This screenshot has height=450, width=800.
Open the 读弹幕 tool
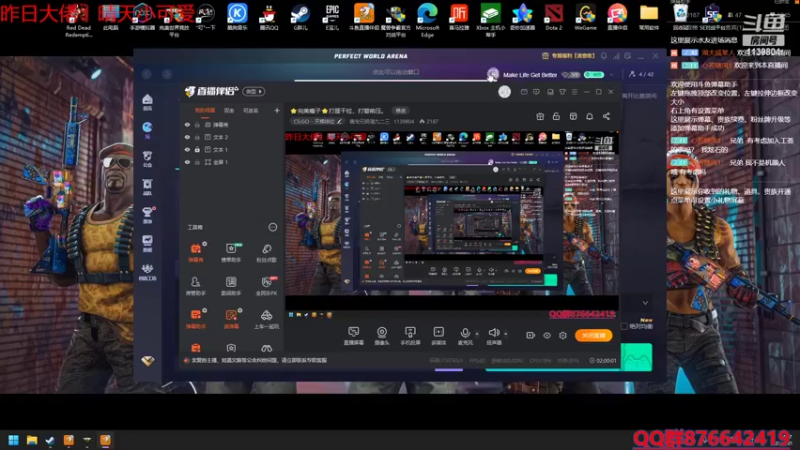point(231,318)
